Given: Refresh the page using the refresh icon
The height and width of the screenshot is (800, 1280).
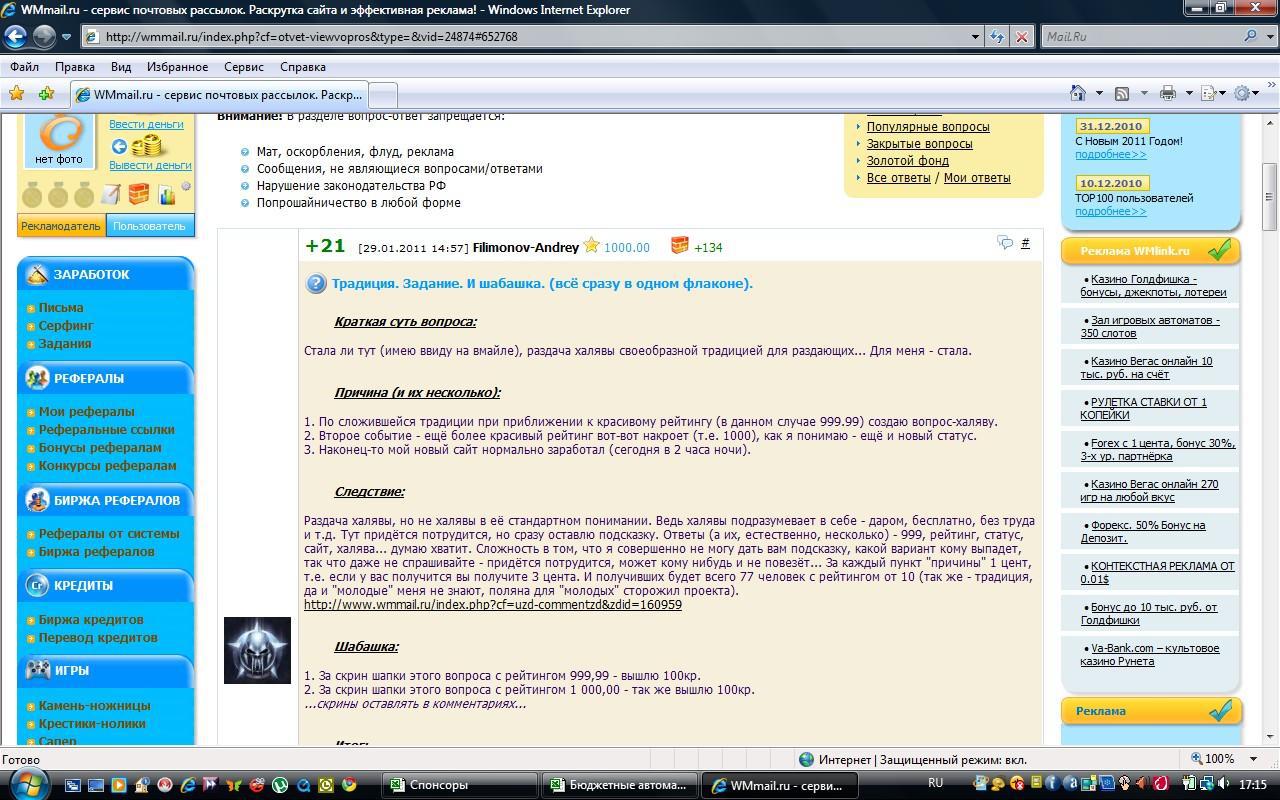Looking at the screenshot, I should 997,37.
